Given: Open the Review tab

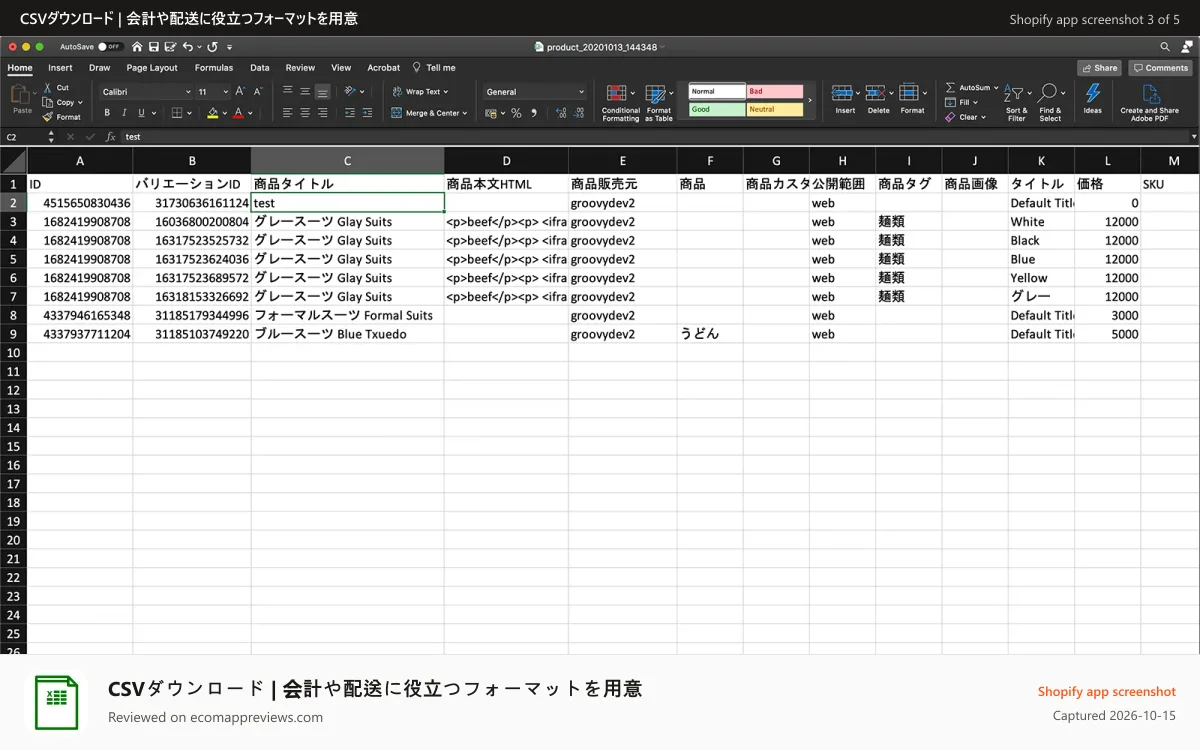Looking at the screenshot, I should (x=300, y=68).
